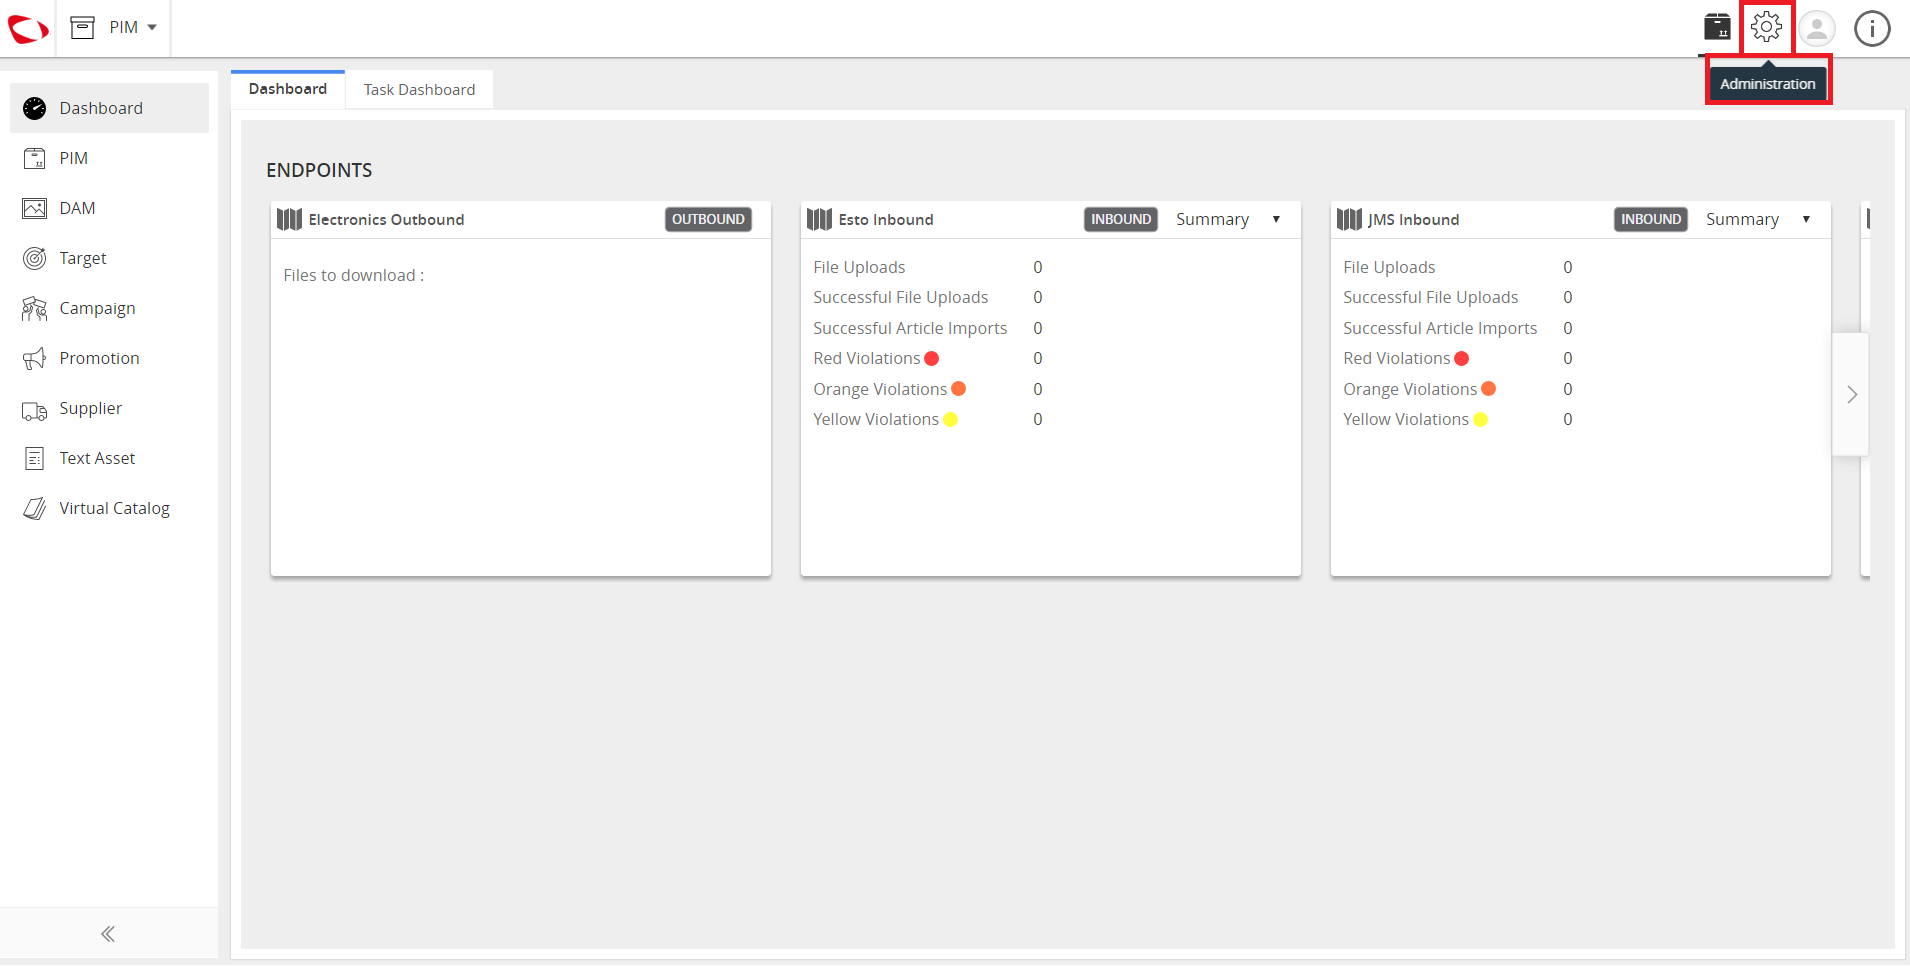Show next endpoints with right arrow
The width and height of the screenshot is (1910, 966).
tap(1851, 395)
